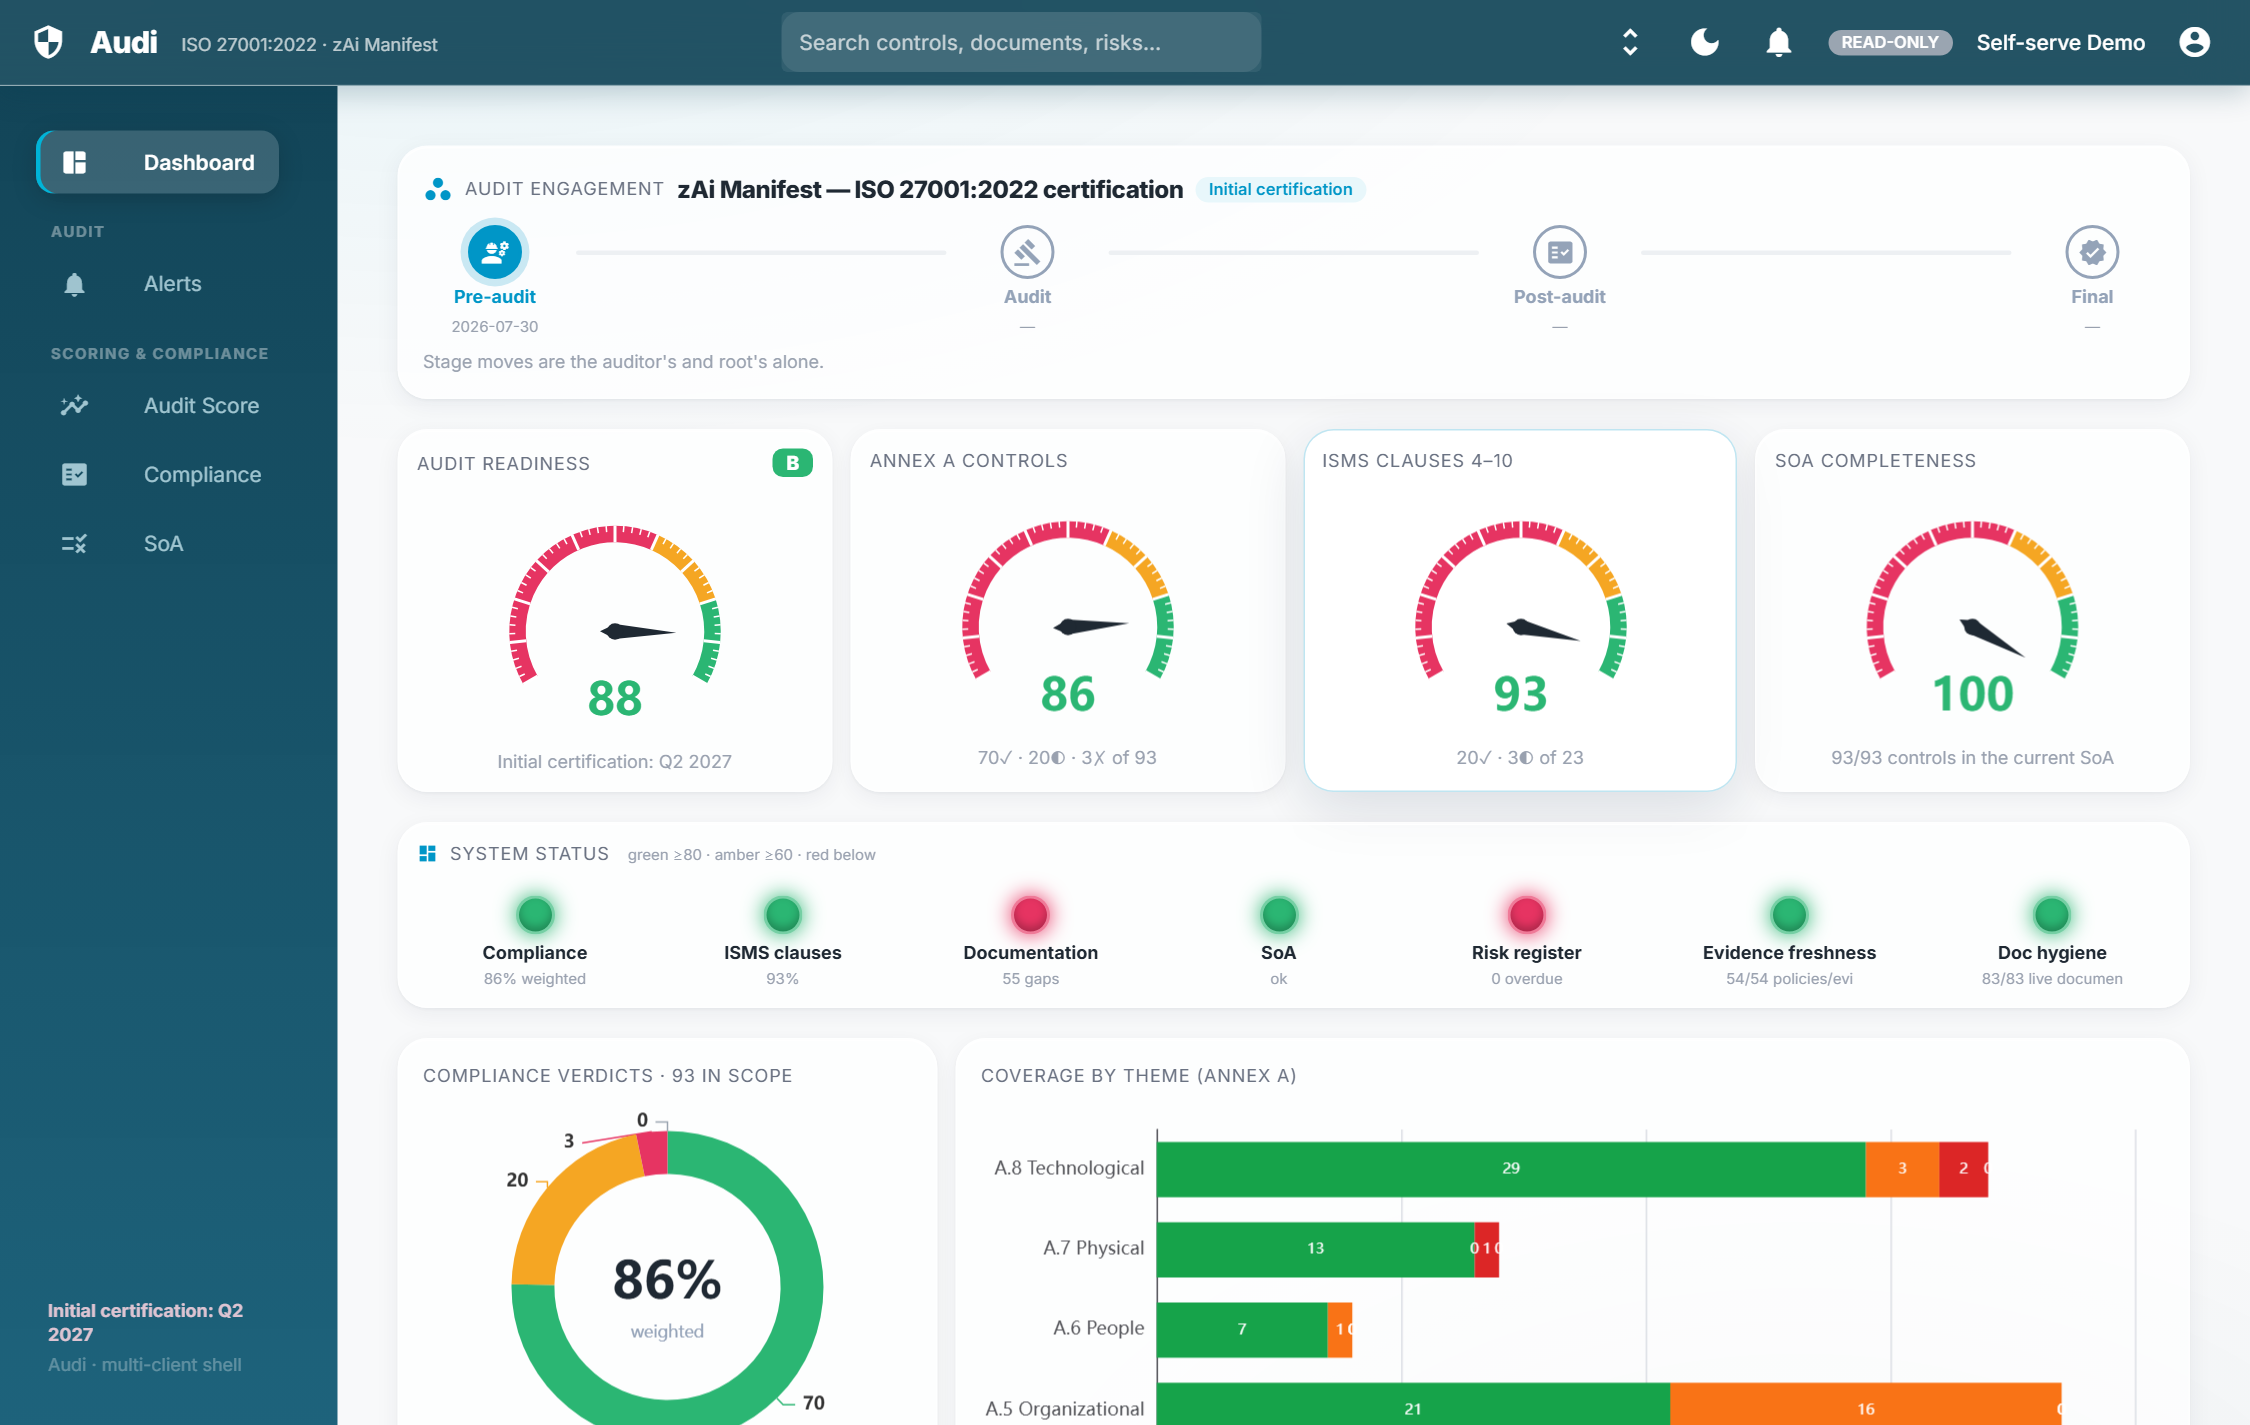Open Audit Score in the sidebar
The height and width of the screenshot is (1425, 2250).
coord(158,405)
